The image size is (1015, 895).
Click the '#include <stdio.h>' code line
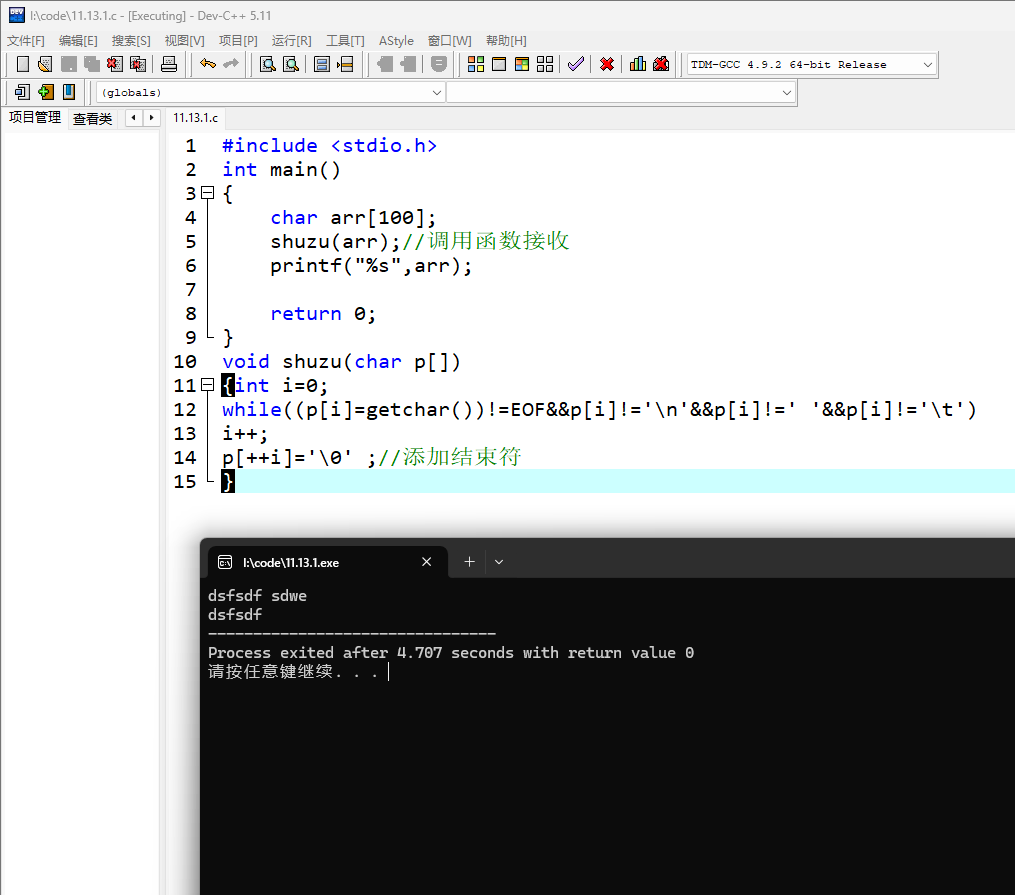[x=329, y=146]
